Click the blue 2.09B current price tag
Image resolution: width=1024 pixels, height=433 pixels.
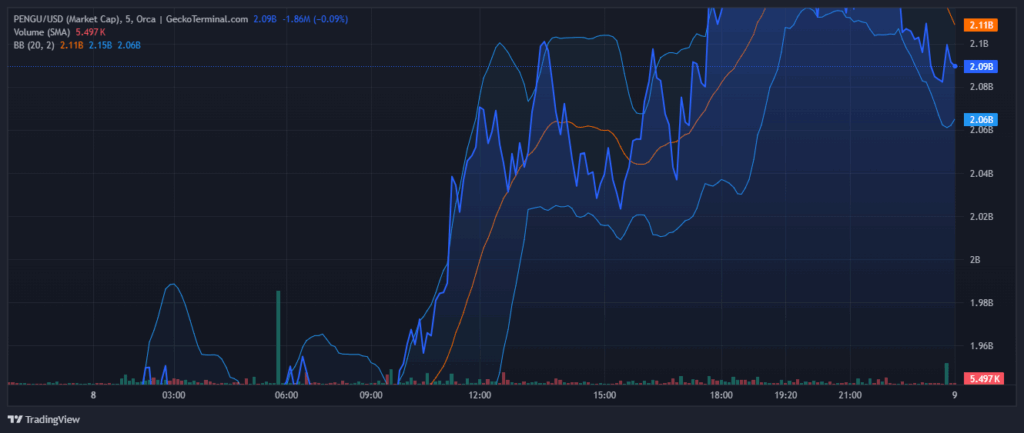[980, 66]
